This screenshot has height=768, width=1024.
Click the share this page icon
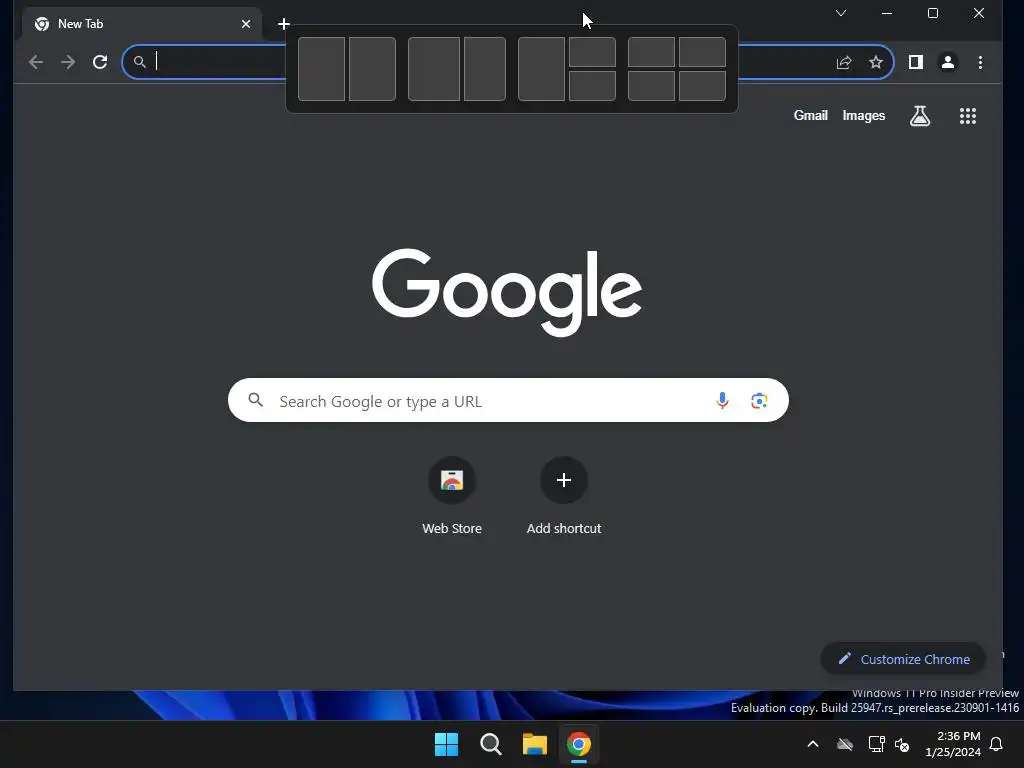pyautogui.click(x=844, y=62)
